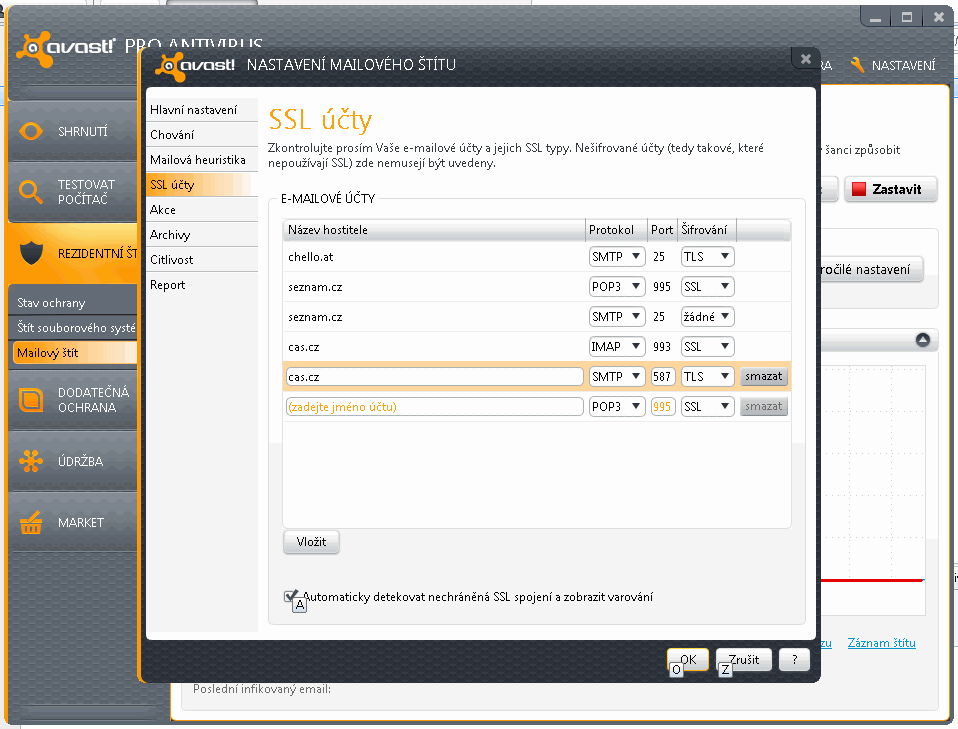The height and width of the screenshot is (729, 958).
Task: Confirm the dialog with OK button
Action: pyautogui.click(x=688, y=660)
